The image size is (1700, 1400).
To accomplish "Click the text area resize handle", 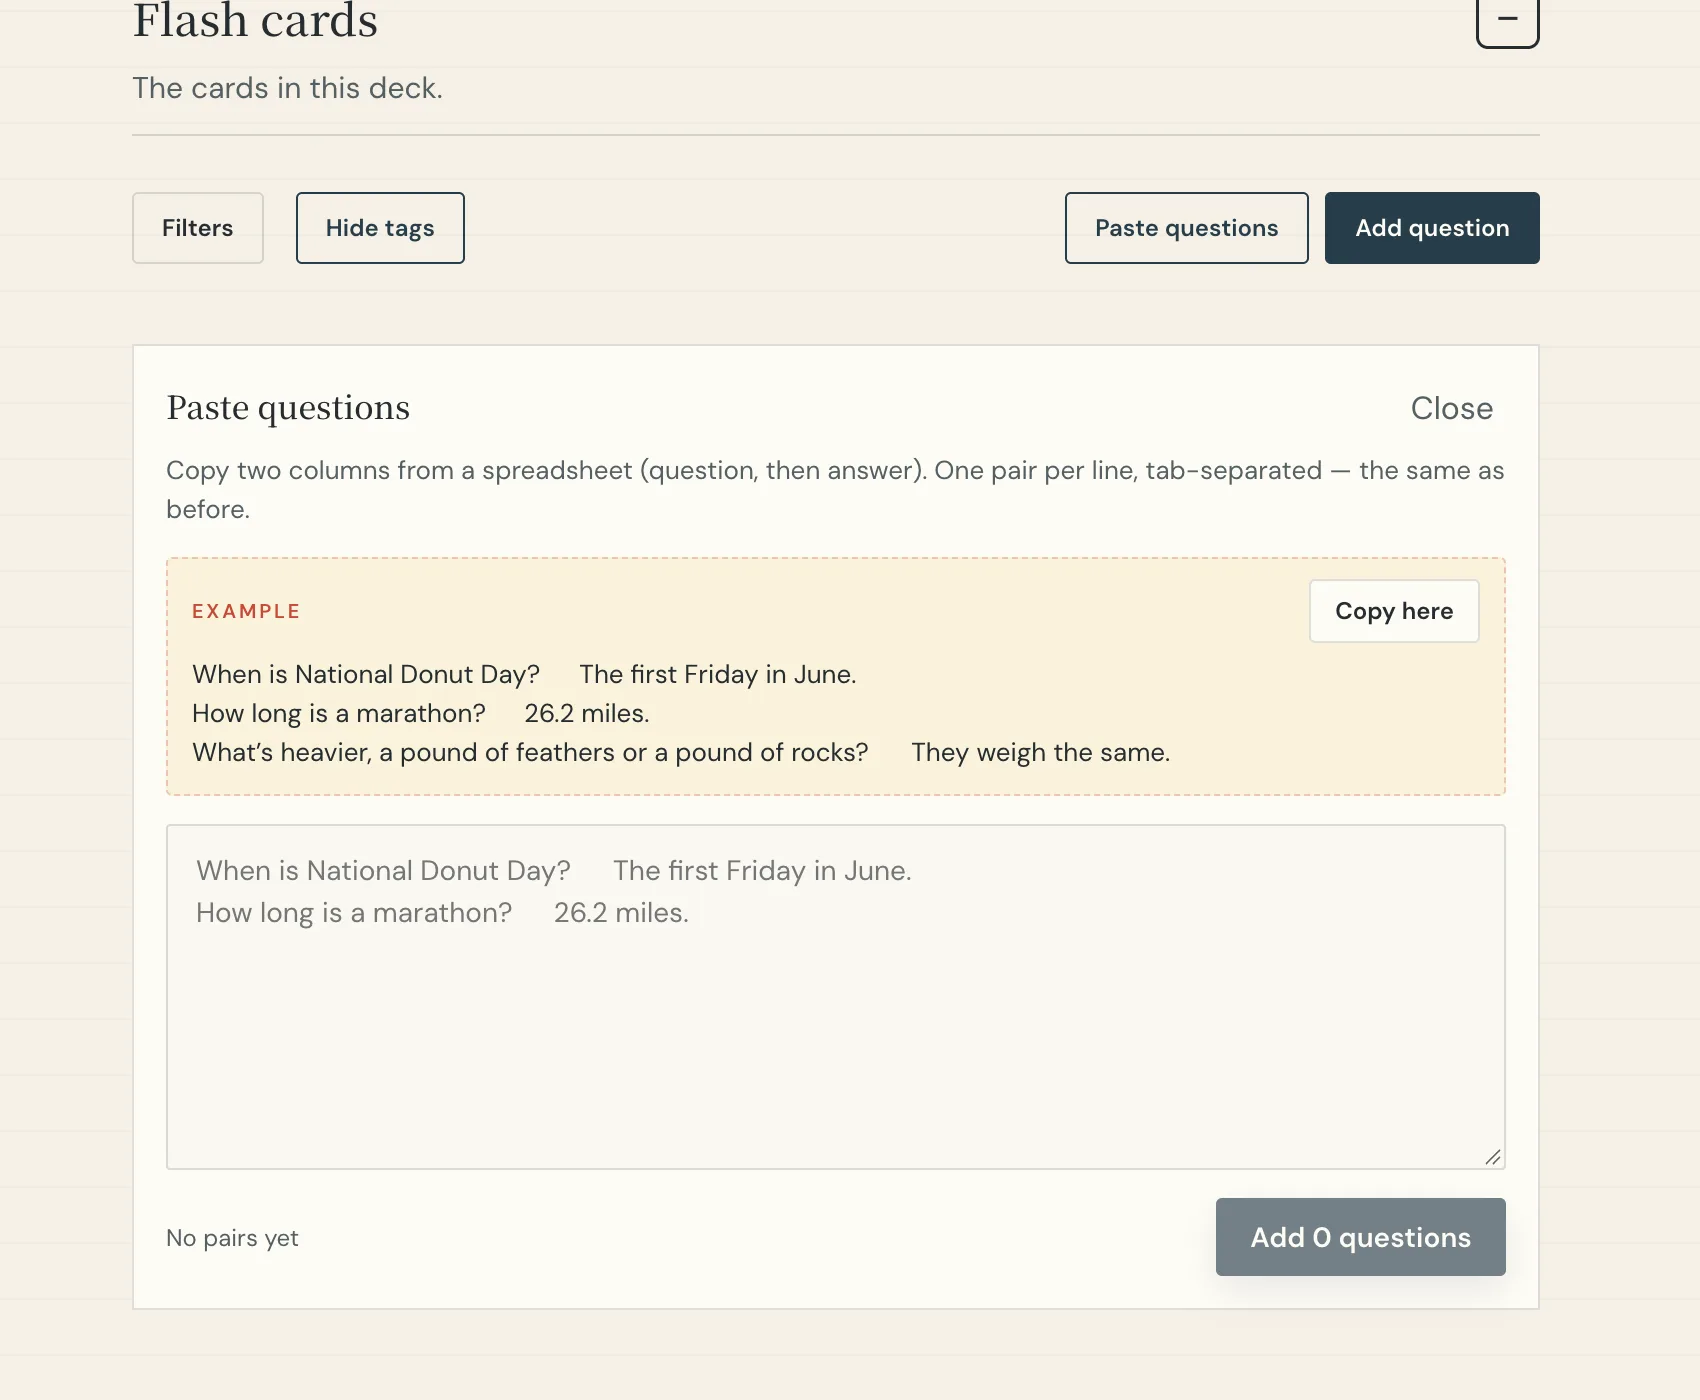I will (1493, 1157).
